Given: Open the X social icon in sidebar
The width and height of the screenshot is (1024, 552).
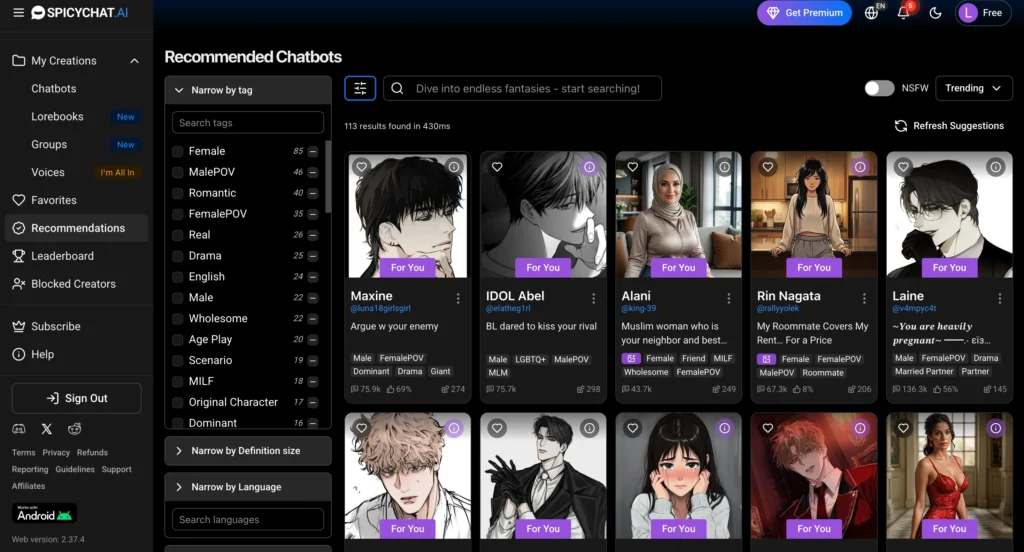Looking at the screenshot, I should coord(46,429).
